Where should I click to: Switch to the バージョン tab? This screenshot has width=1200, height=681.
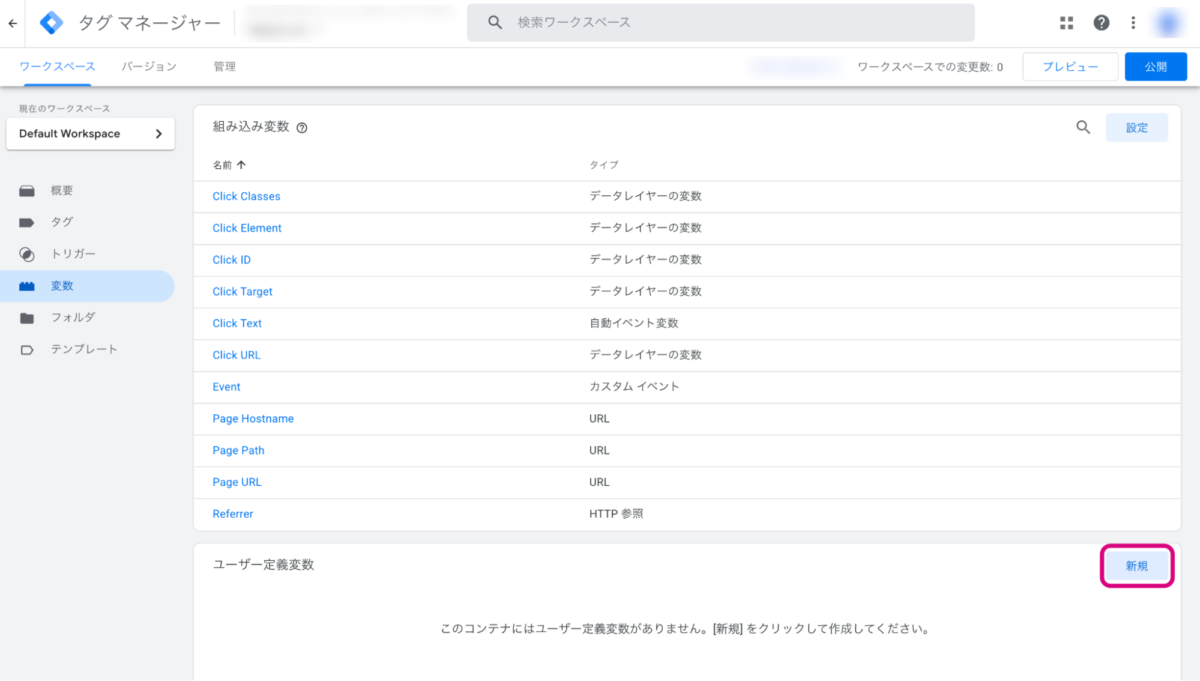pyautogui.click(x=149, y=67)
